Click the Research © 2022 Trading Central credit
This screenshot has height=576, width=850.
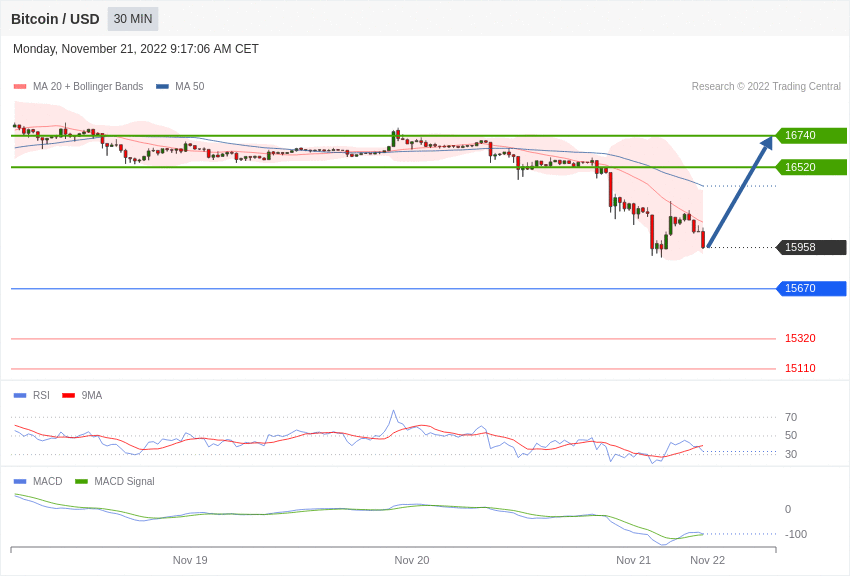click(766, 87)
